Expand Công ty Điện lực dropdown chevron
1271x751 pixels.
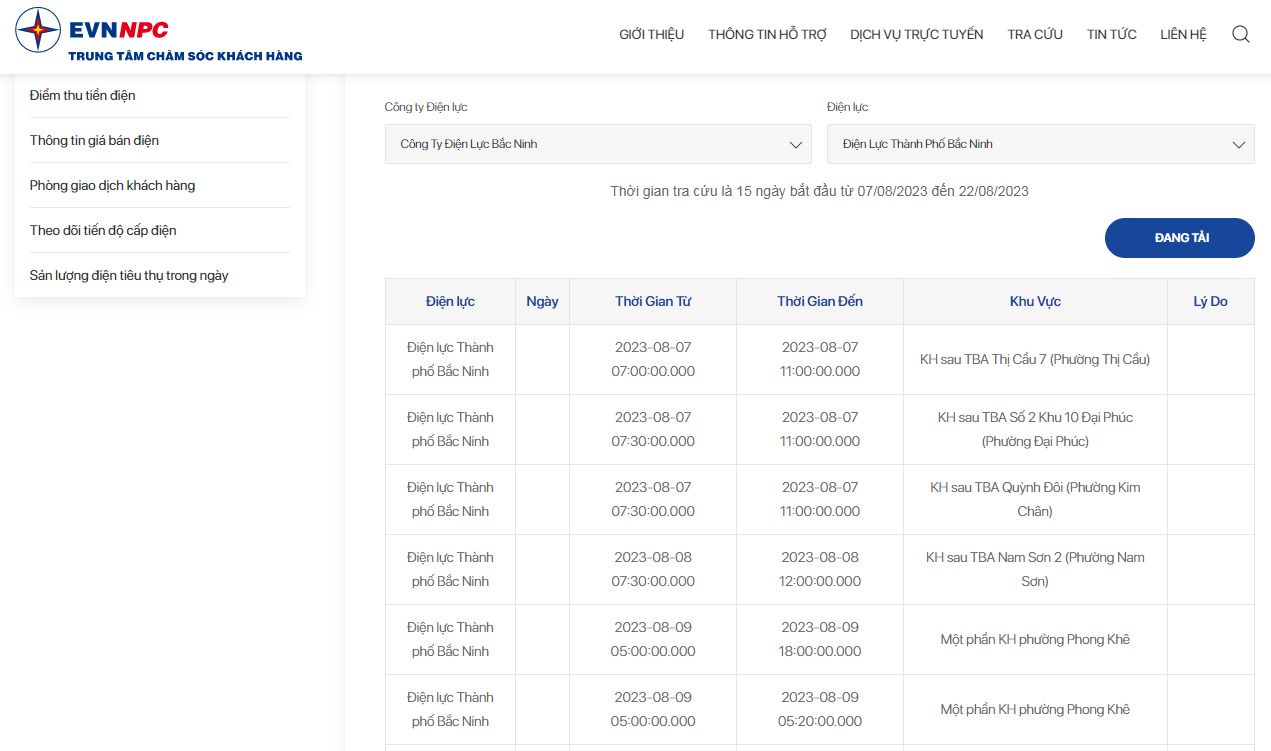click(796, 144)
